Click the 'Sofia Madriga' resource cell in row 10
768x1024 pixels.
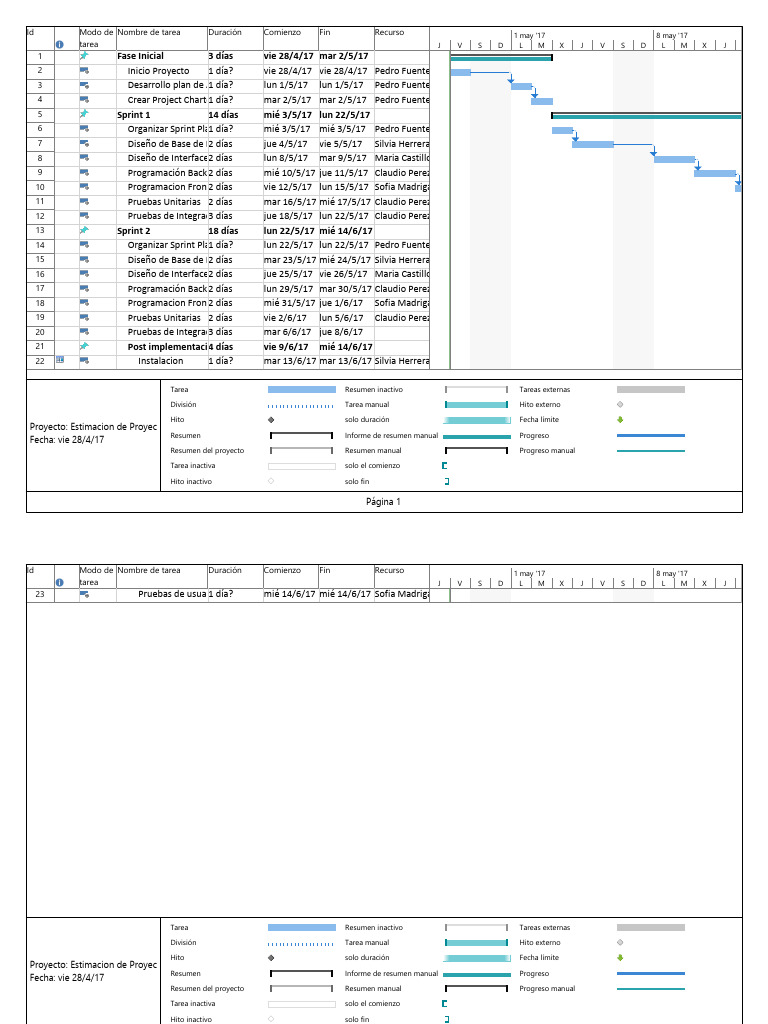(402, 187)
